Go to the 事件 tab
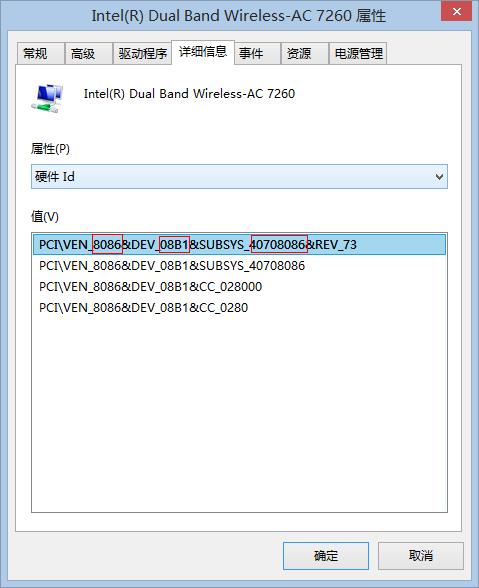This screenshot has width=479, height=588. 257,53
